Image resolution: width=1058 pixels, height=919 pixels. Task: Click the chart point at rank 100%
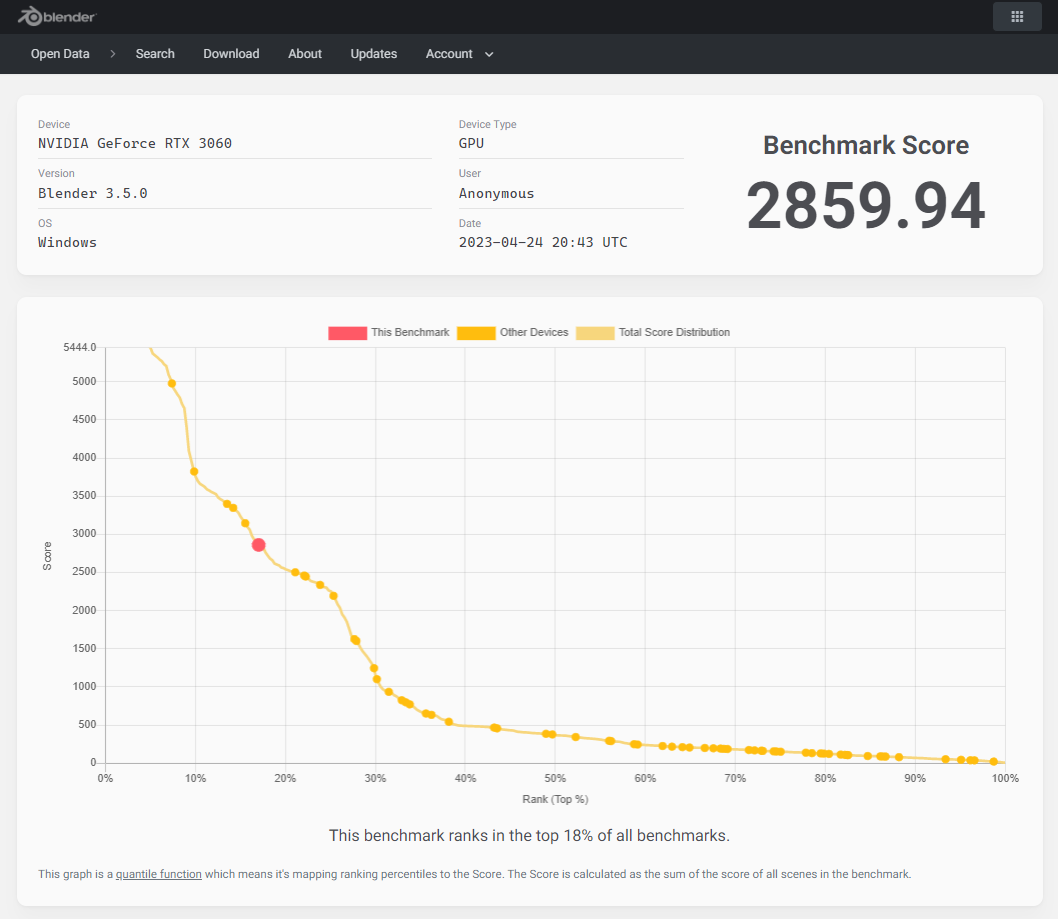(x=993, y=761)
